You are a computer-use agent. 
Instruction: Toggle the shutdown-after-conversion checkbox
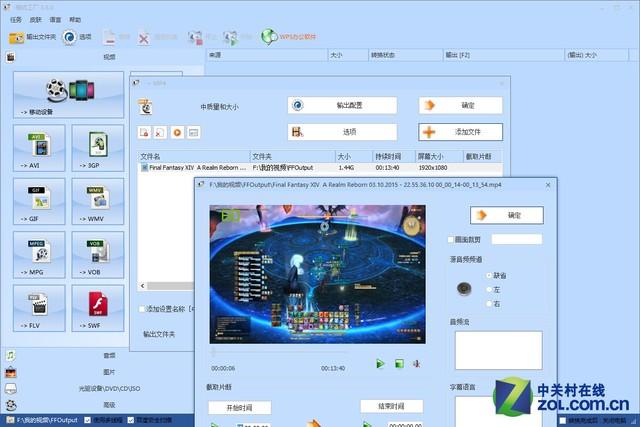[x=562, y=420]
